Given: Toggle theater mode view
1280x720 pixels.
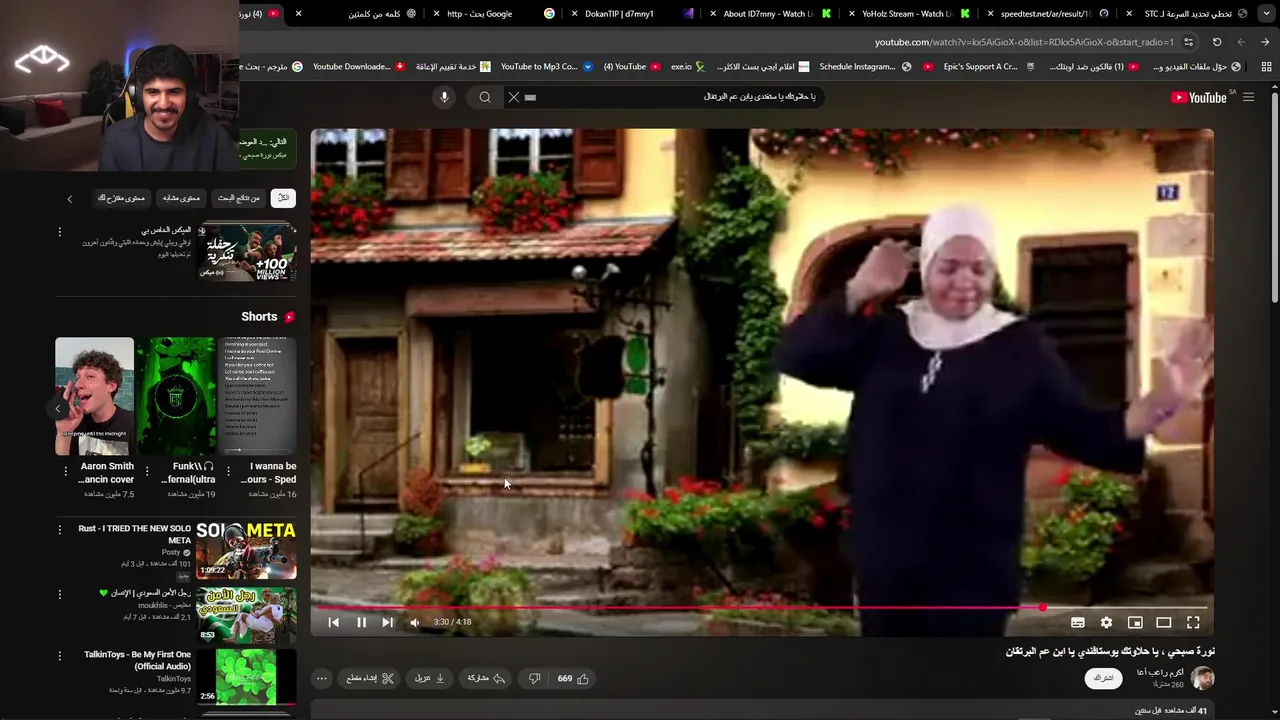Looking at the screenshot, I should [x=1164, y=622].
